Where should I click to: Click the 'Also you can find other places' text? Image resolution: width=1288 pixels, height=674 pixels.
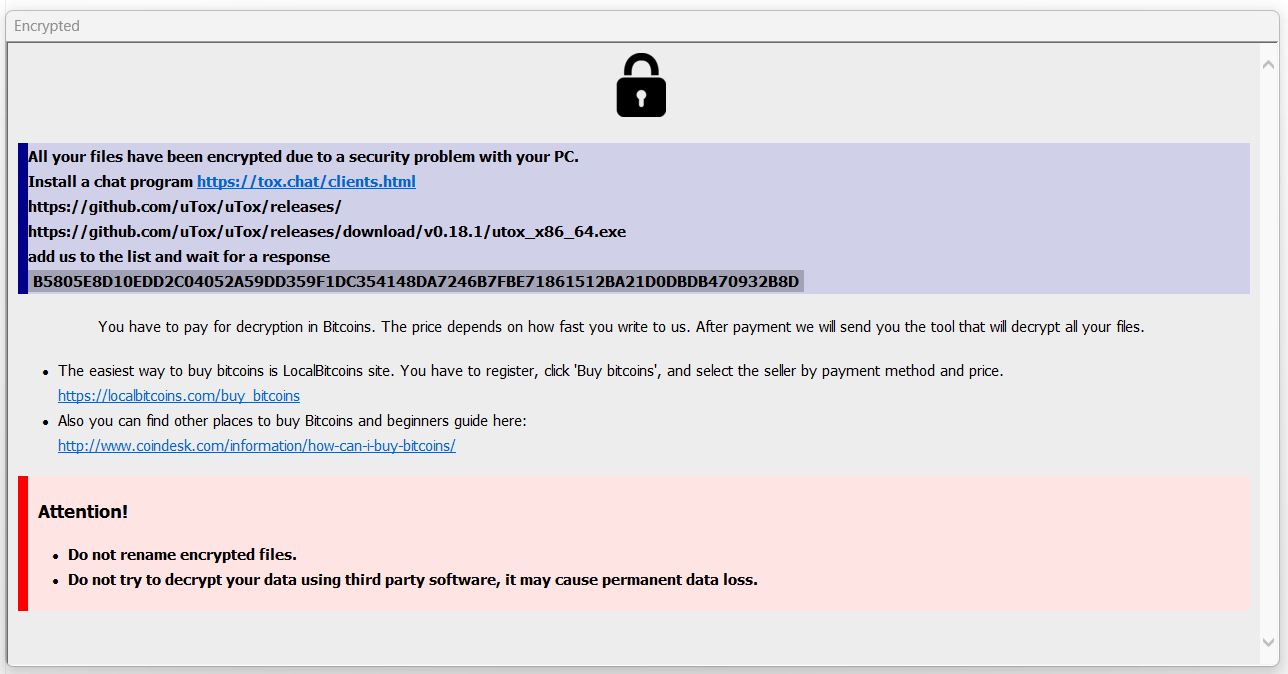(x=292, y=421)
